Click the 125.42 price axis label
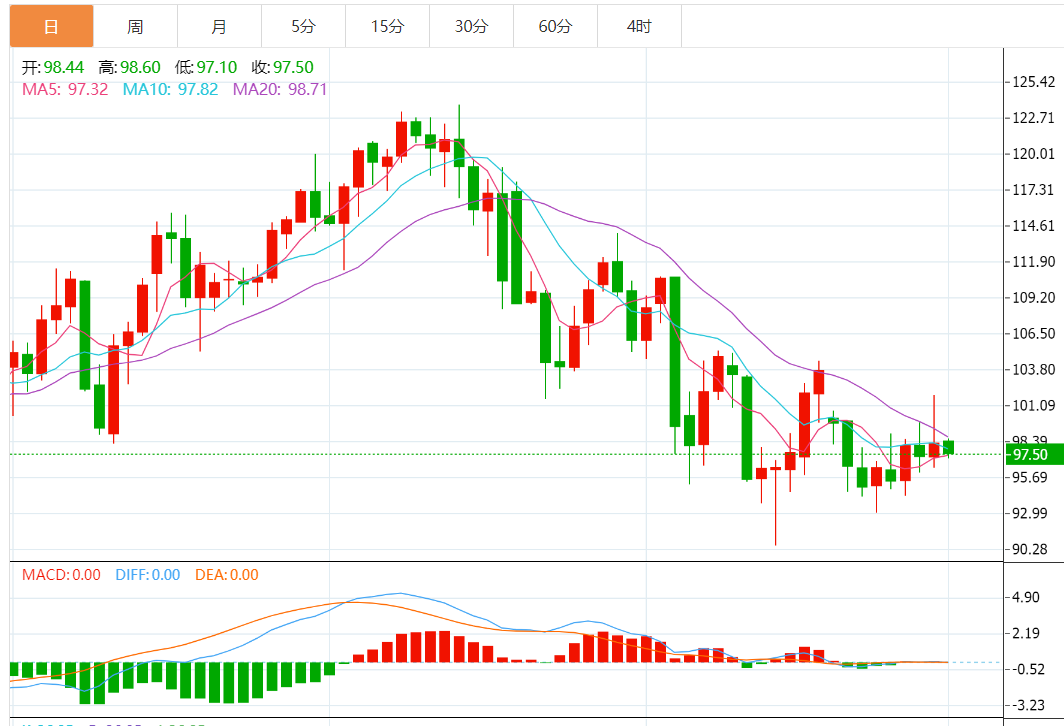Screen dimensions: 1064x726 (1033, 82)
